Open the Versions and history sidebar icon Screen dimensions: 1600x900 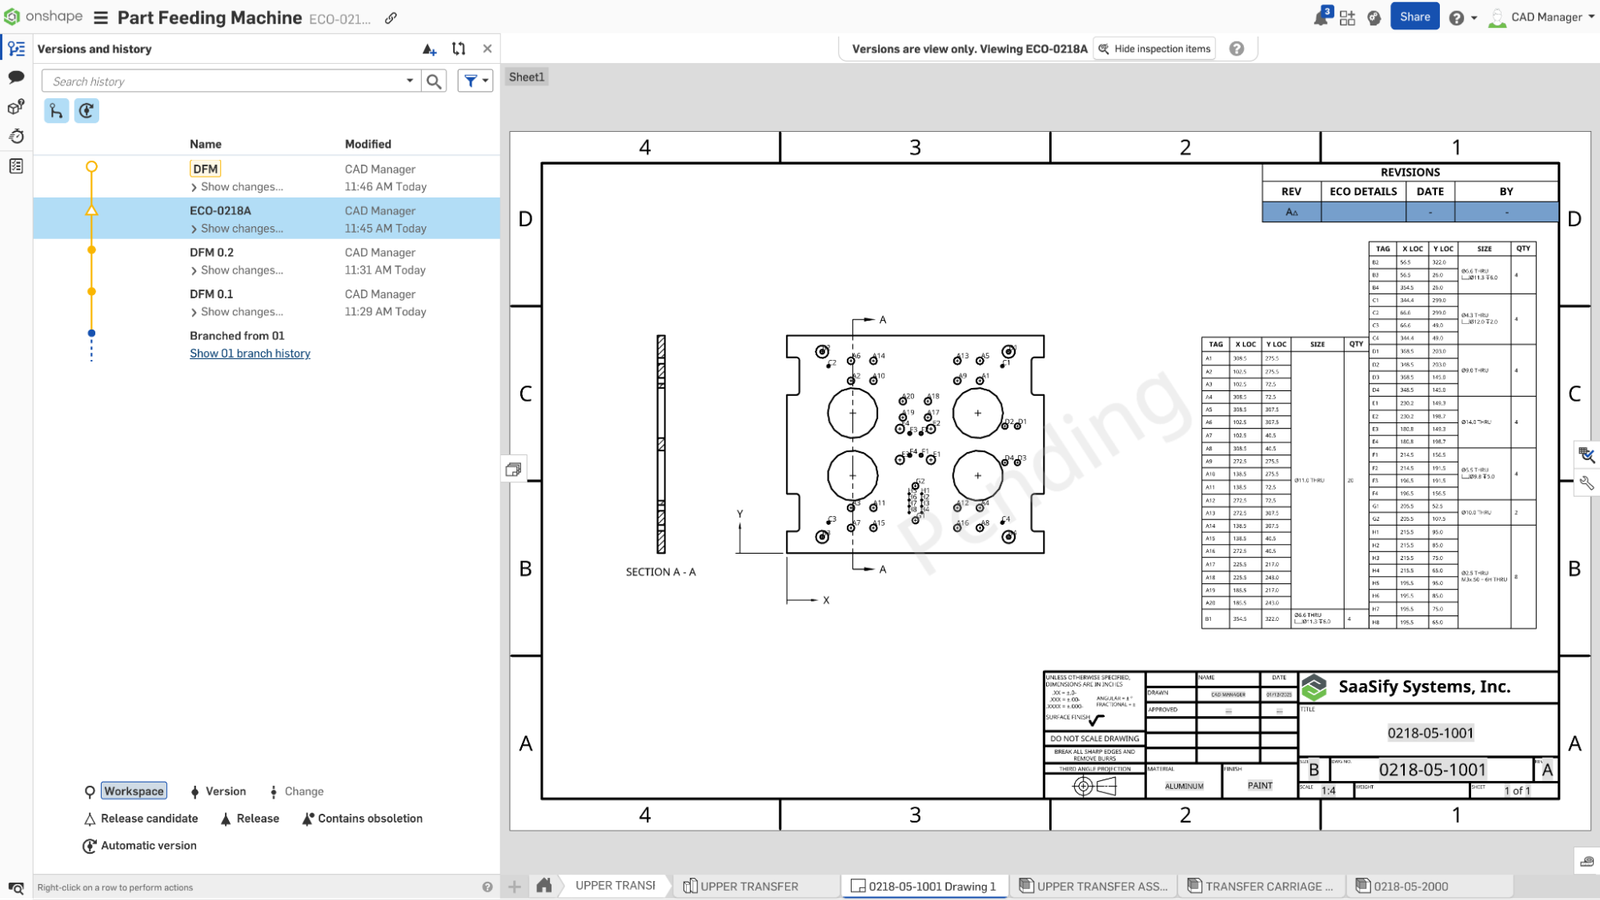(15, 47)
